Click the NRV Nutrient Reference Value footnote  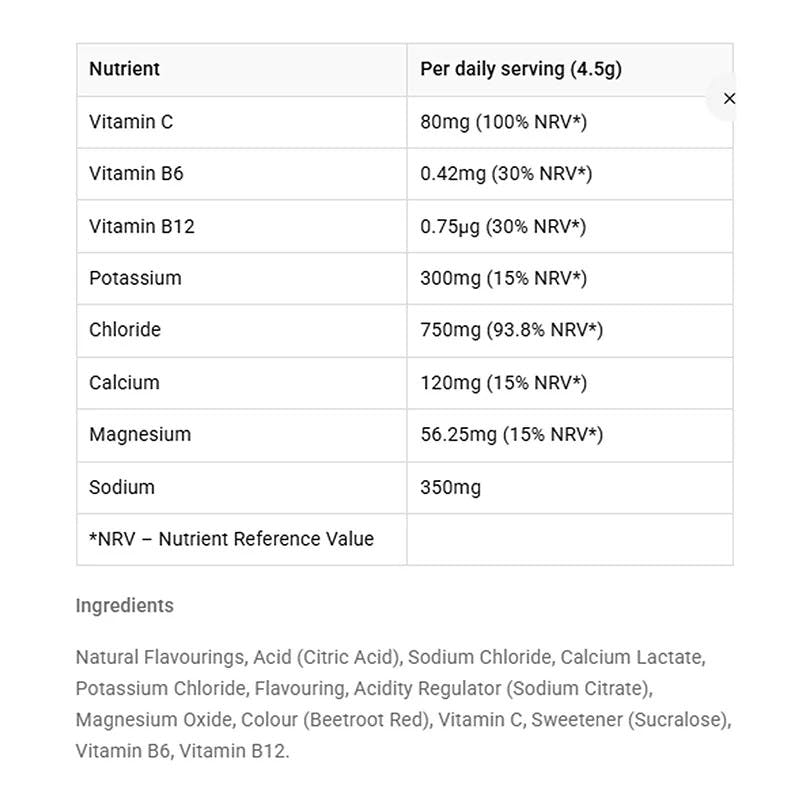[232, 539]
